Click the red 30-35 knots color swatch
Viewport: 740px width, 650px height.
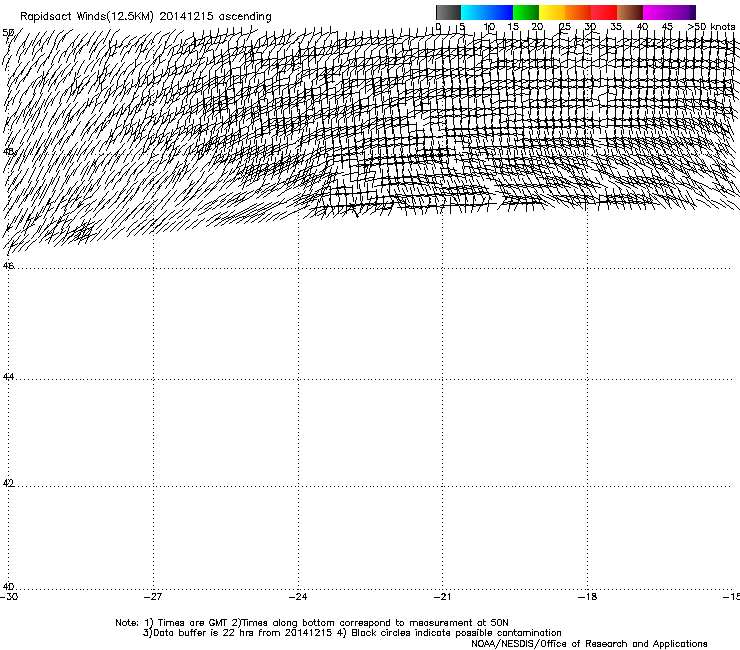(604, 12)
